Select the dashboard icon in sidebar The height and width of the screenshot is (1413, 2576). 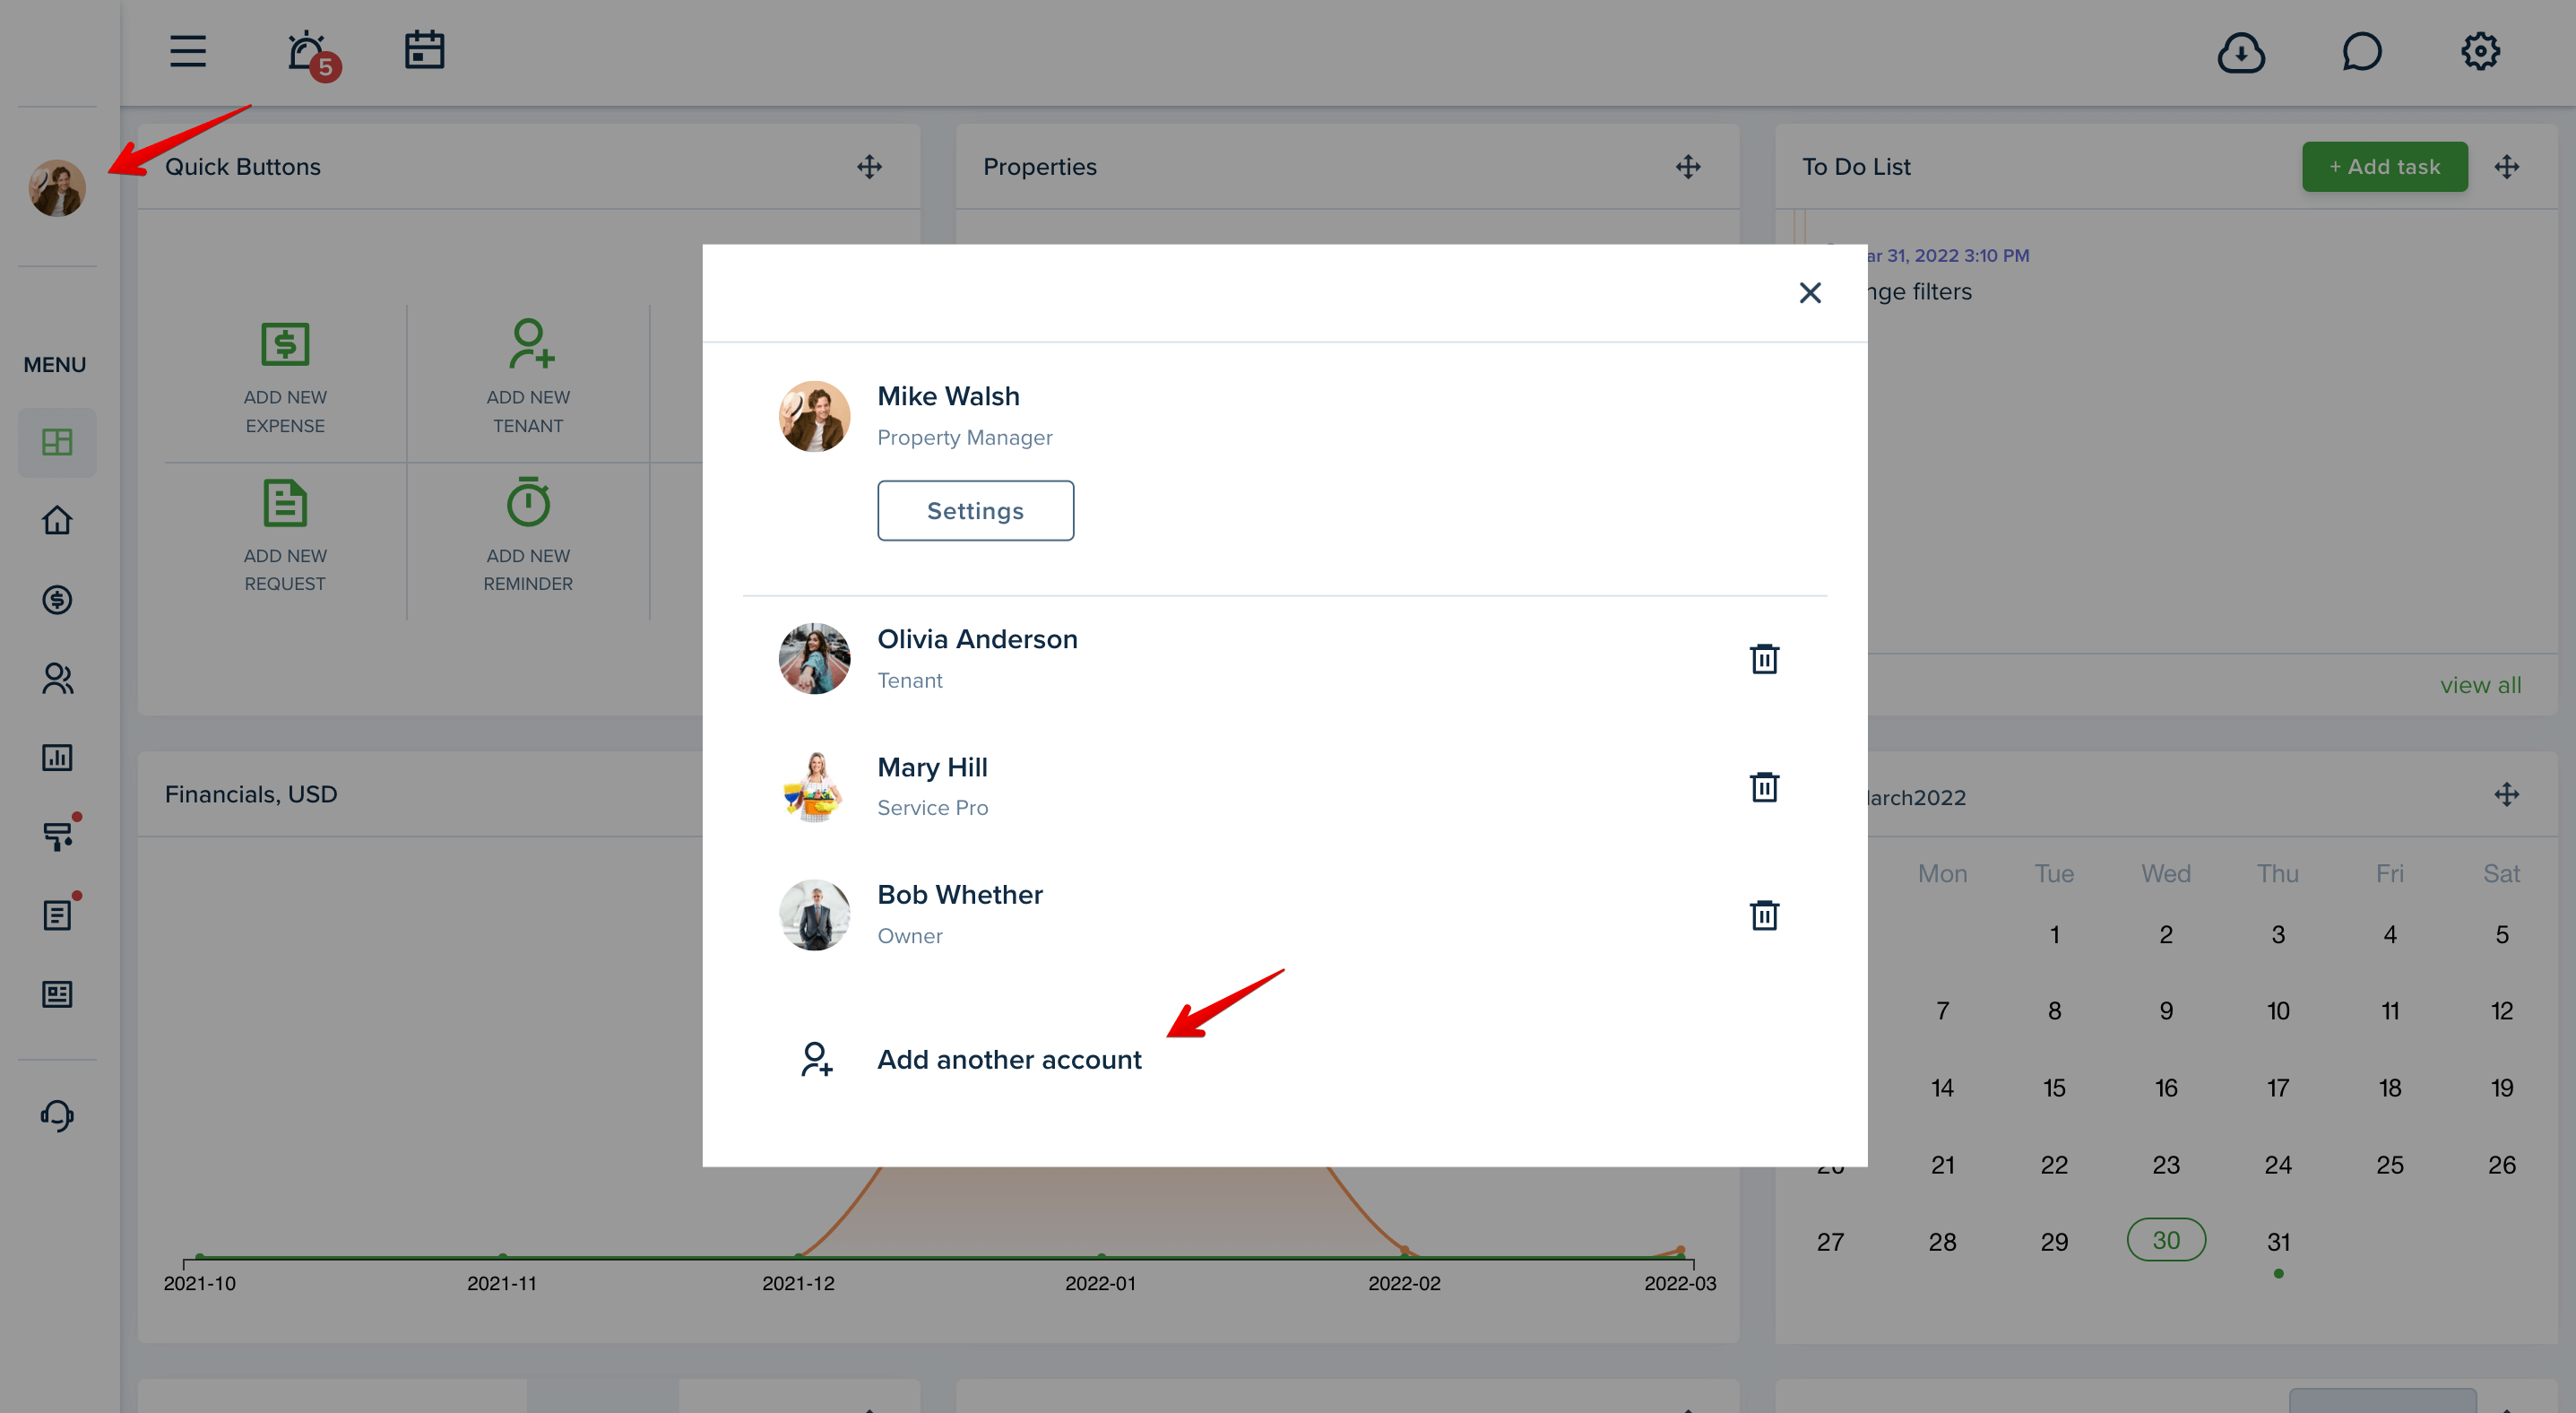(x=57, y=442)
